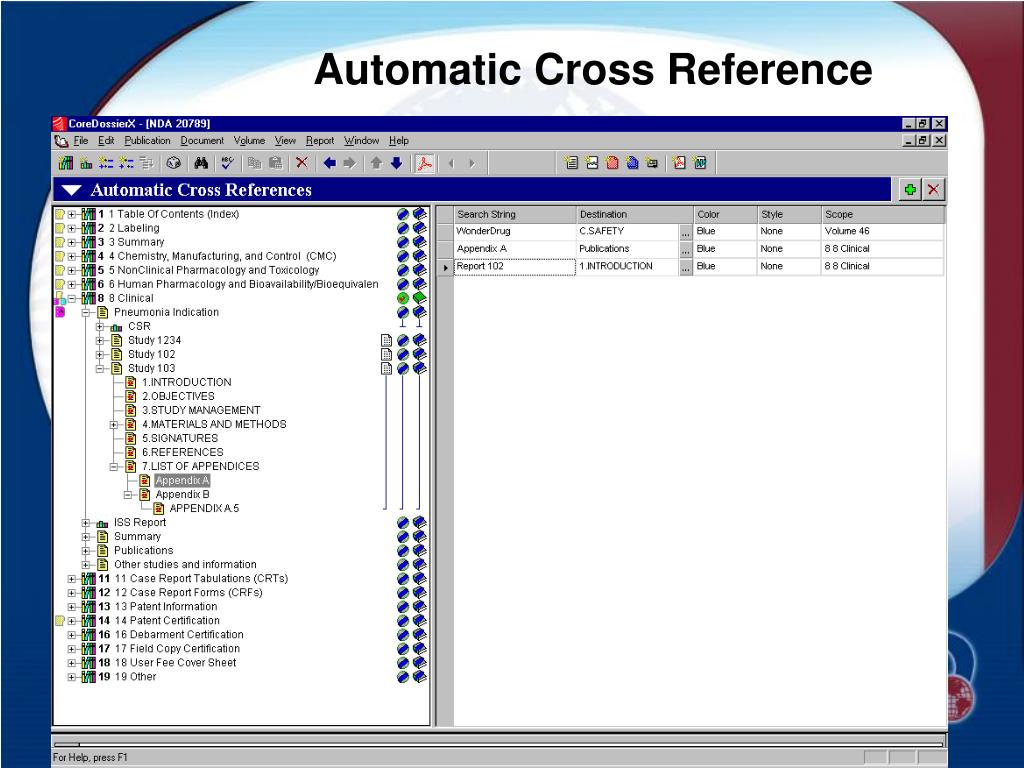Click the ellipsis button beside C.SAFETY destination

685,232
